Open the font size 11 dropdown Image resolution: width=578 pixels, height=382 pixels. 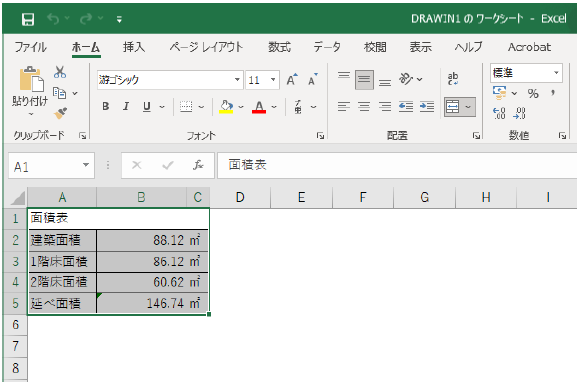(x=273, y=80)
